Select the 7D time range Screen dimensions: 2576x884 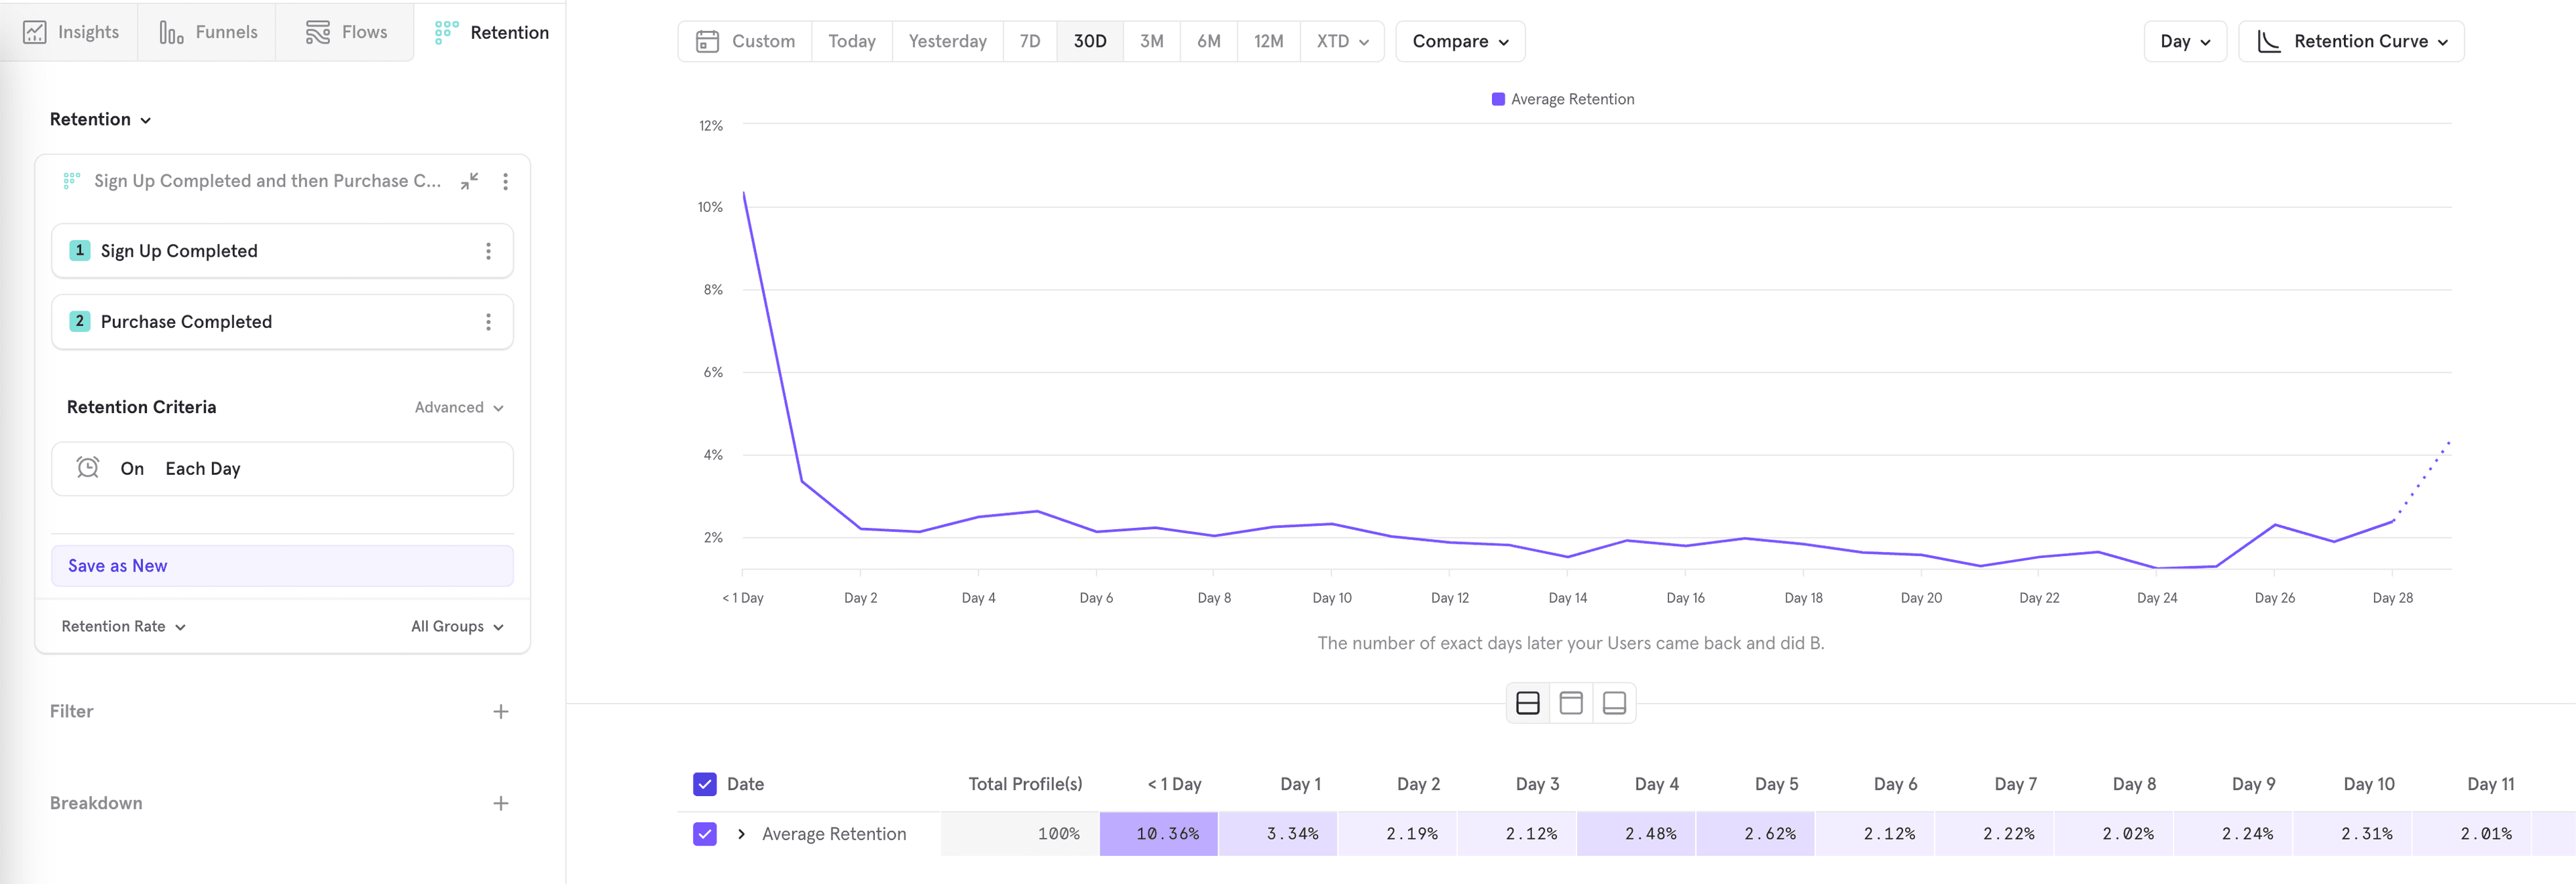click(x=1029, y=41)
